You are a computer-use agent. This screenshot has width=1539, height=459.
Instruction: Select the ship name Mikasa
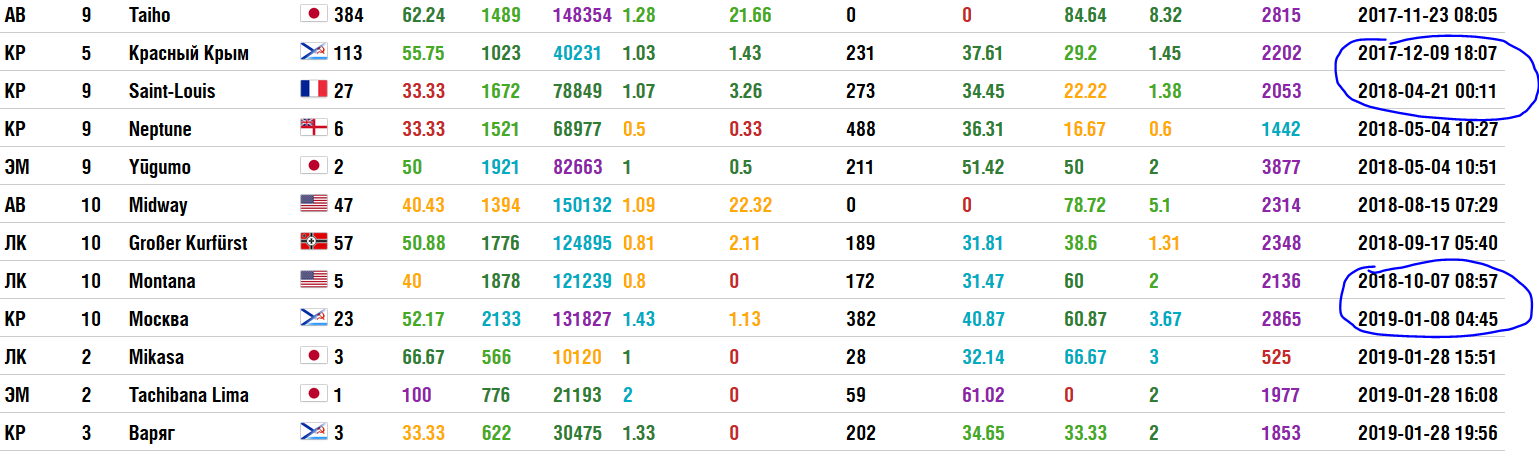coord(156,357)
